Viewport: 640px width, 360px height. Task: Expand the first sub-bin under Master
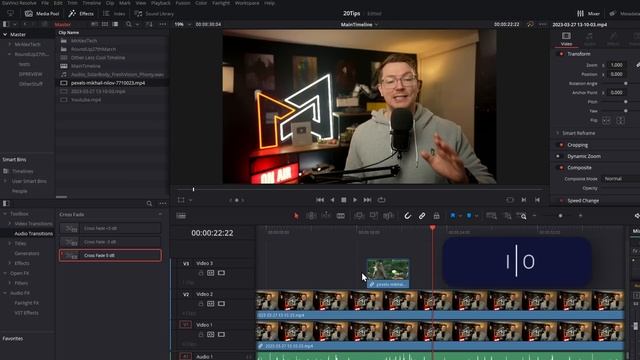(x=9, y=44)
